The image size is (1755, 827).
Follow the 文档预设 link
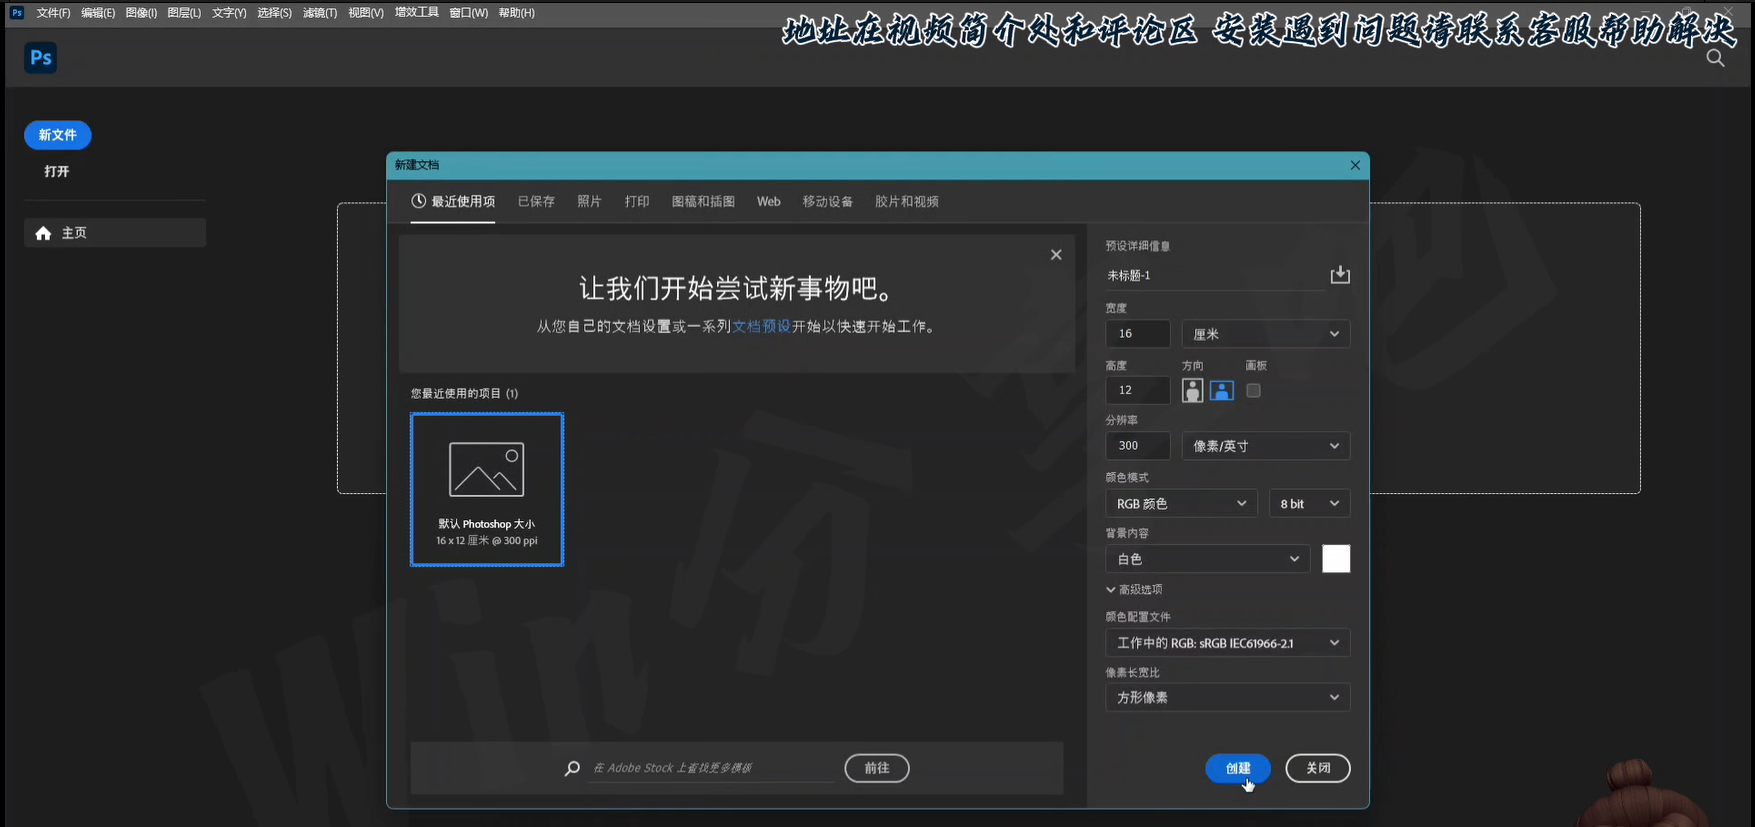(x=762, y=327)
